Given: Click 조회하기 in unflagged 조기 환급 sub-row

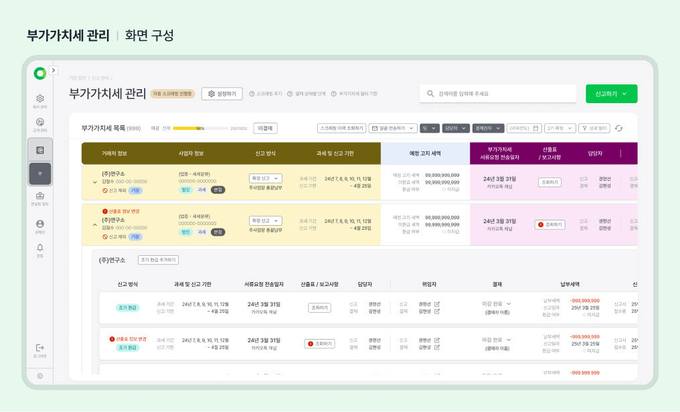Looking at the screenshot, I should tap(320, 307).
